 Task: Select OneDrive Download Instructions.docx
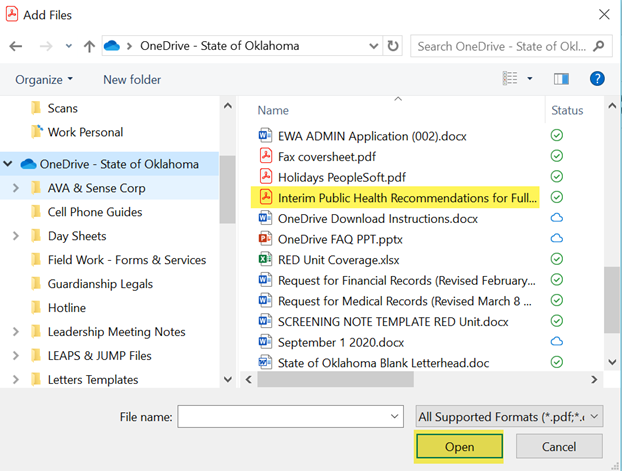(x=378, y=218)
